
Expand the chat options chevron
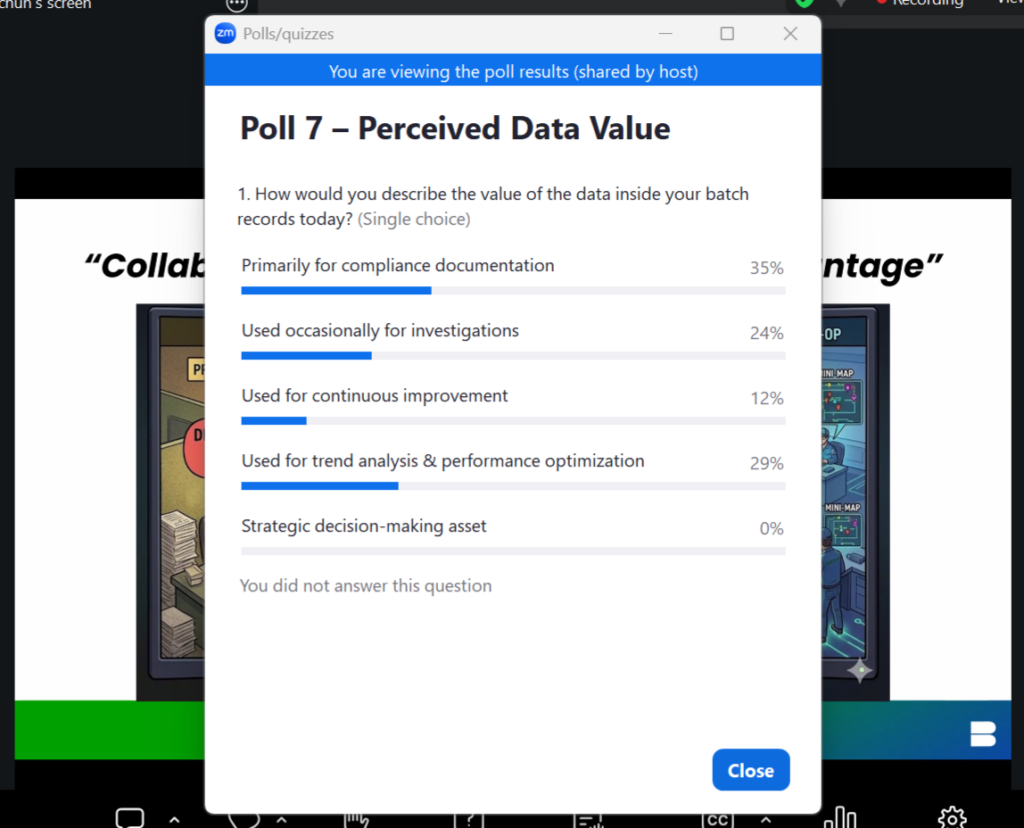tap(174, 820)
